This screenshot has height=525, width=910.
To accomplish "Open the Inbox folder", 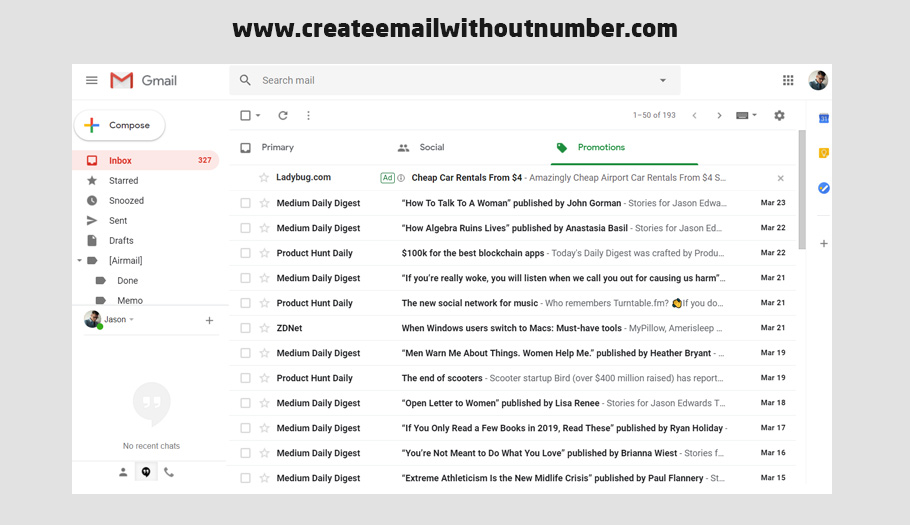I will 146,160.
